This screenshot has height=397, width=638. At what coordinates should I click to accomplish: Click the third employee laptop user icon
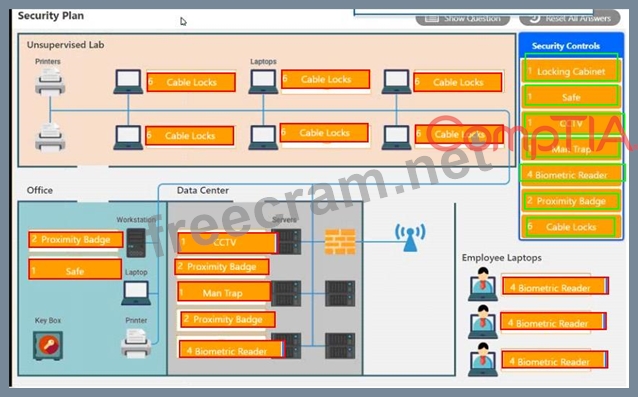pos(483,360)
